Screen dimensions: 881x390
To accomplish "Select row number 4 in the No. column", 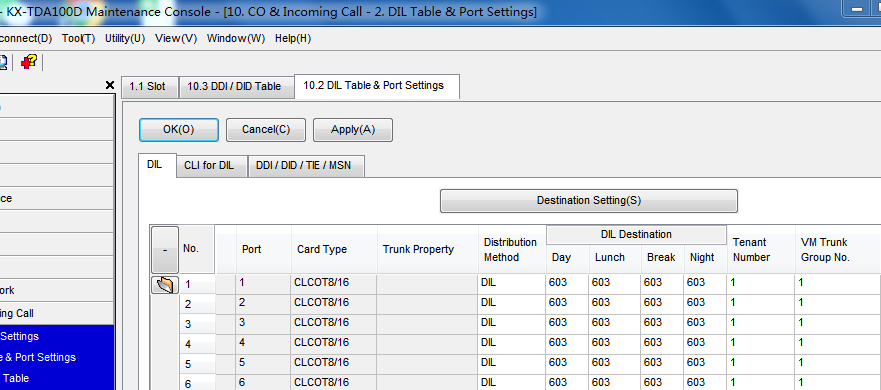I will point(197,344).
